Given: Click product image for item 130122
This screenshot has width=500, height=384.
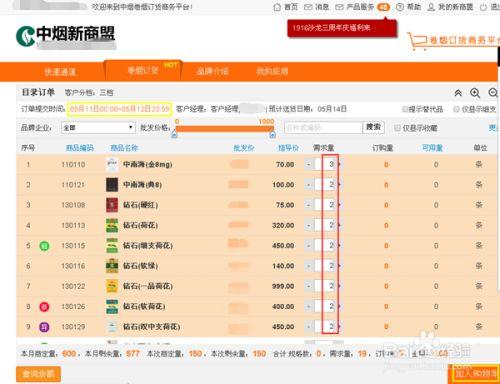Looking at the screenshot, I should point(112,286).
